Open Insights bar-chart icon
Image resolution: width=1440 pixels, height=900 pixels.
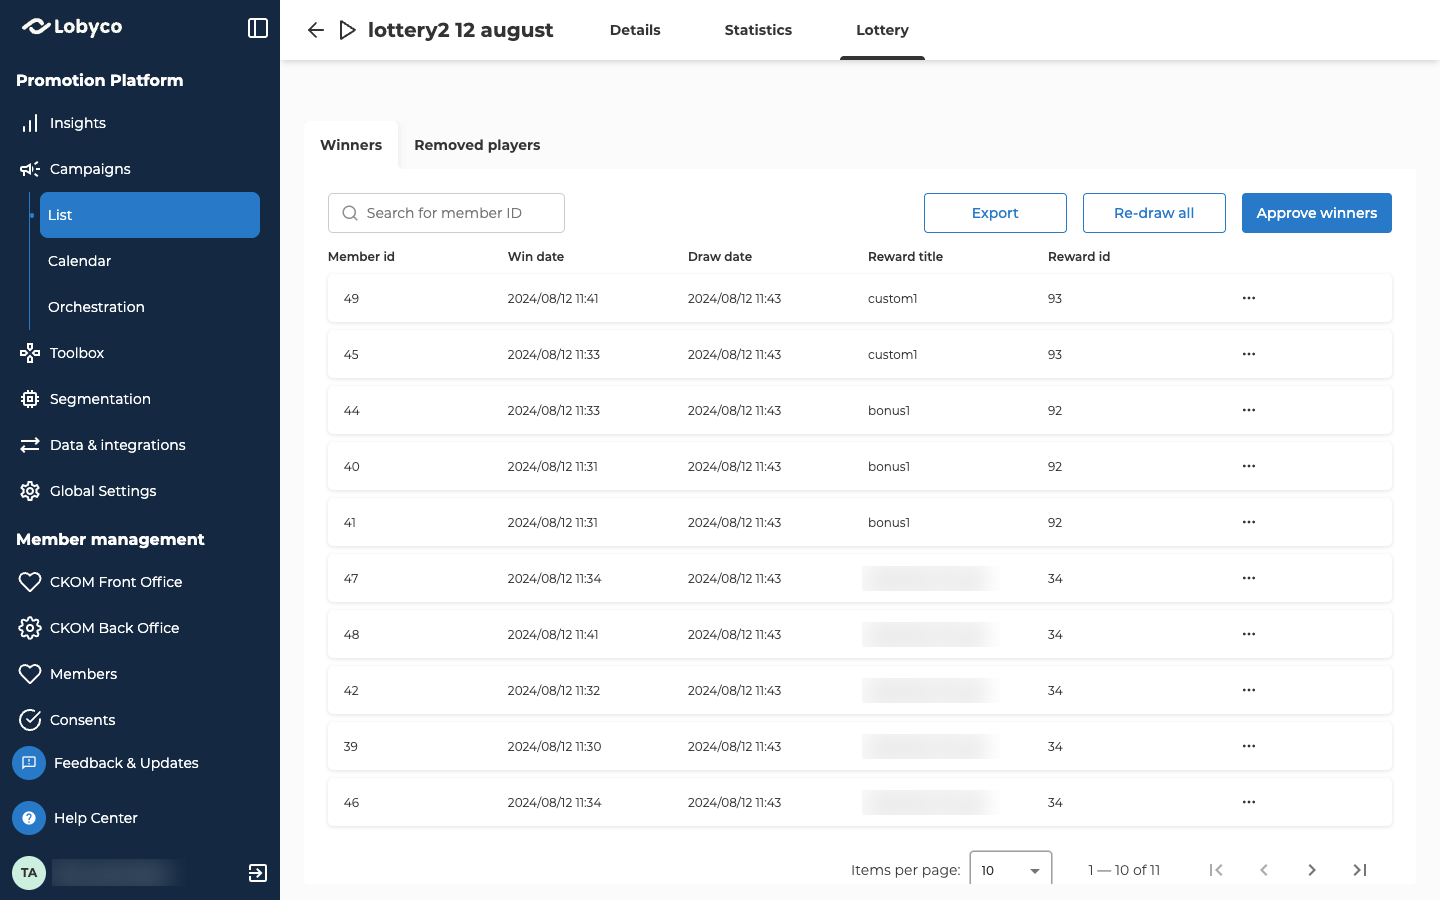[30, 123]
